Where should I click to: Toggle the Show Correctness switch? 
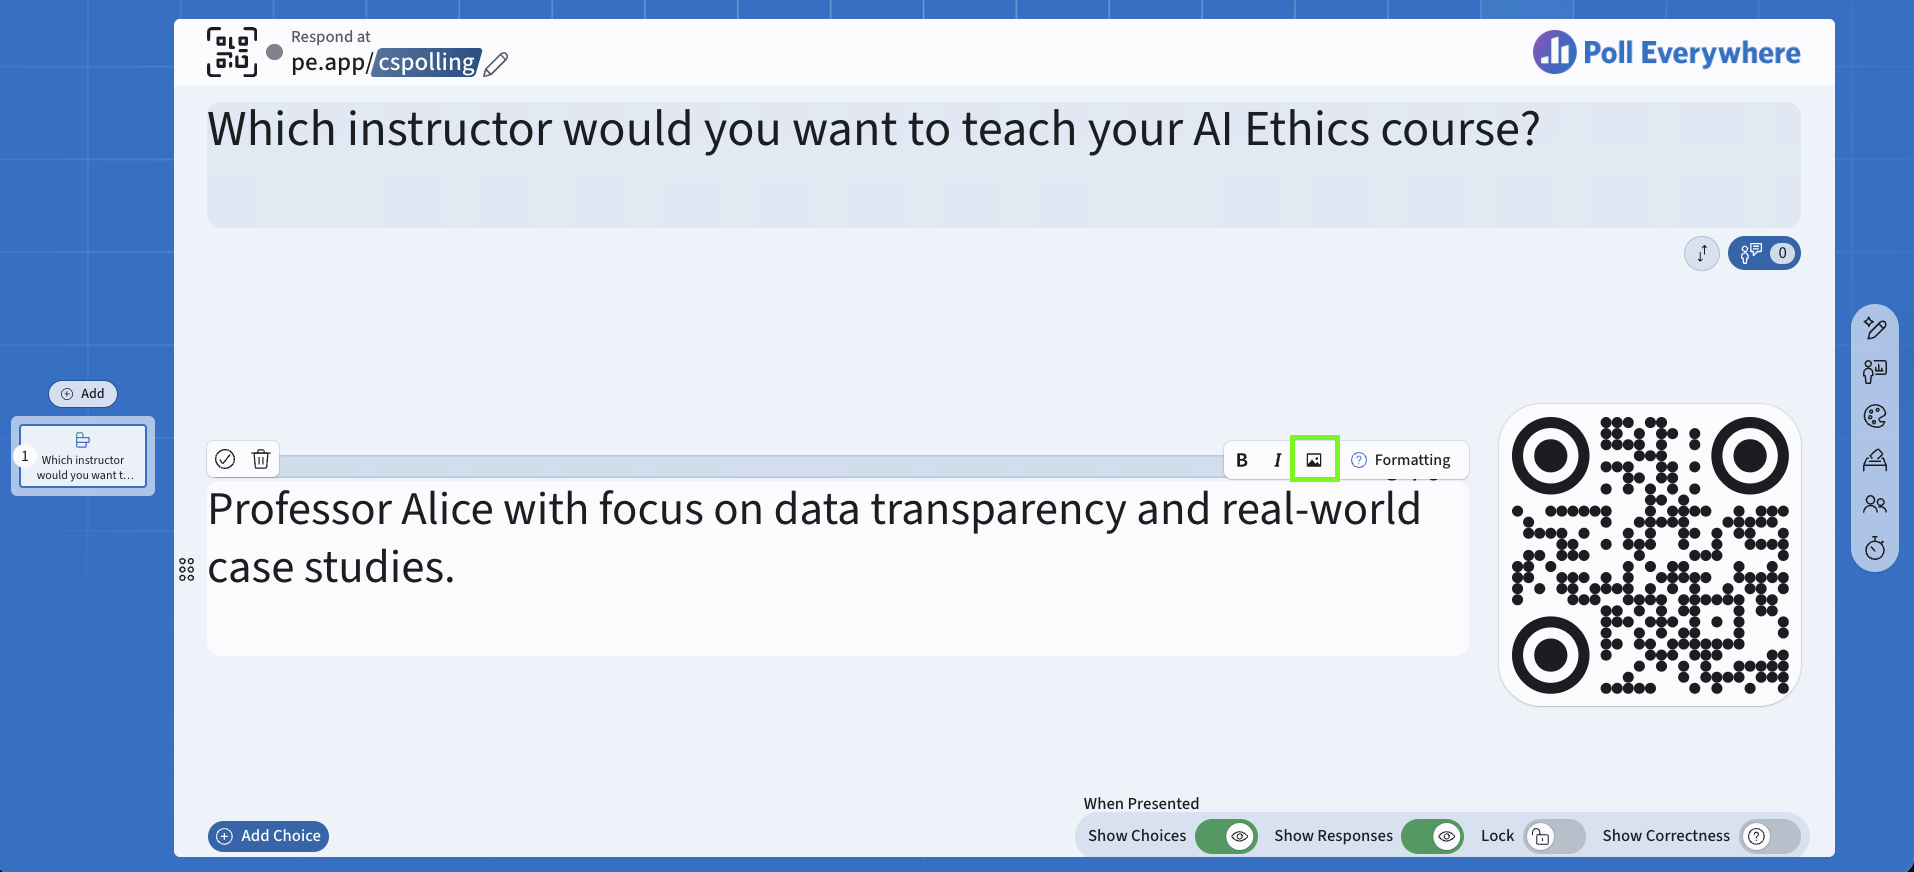click(1769, 836)
